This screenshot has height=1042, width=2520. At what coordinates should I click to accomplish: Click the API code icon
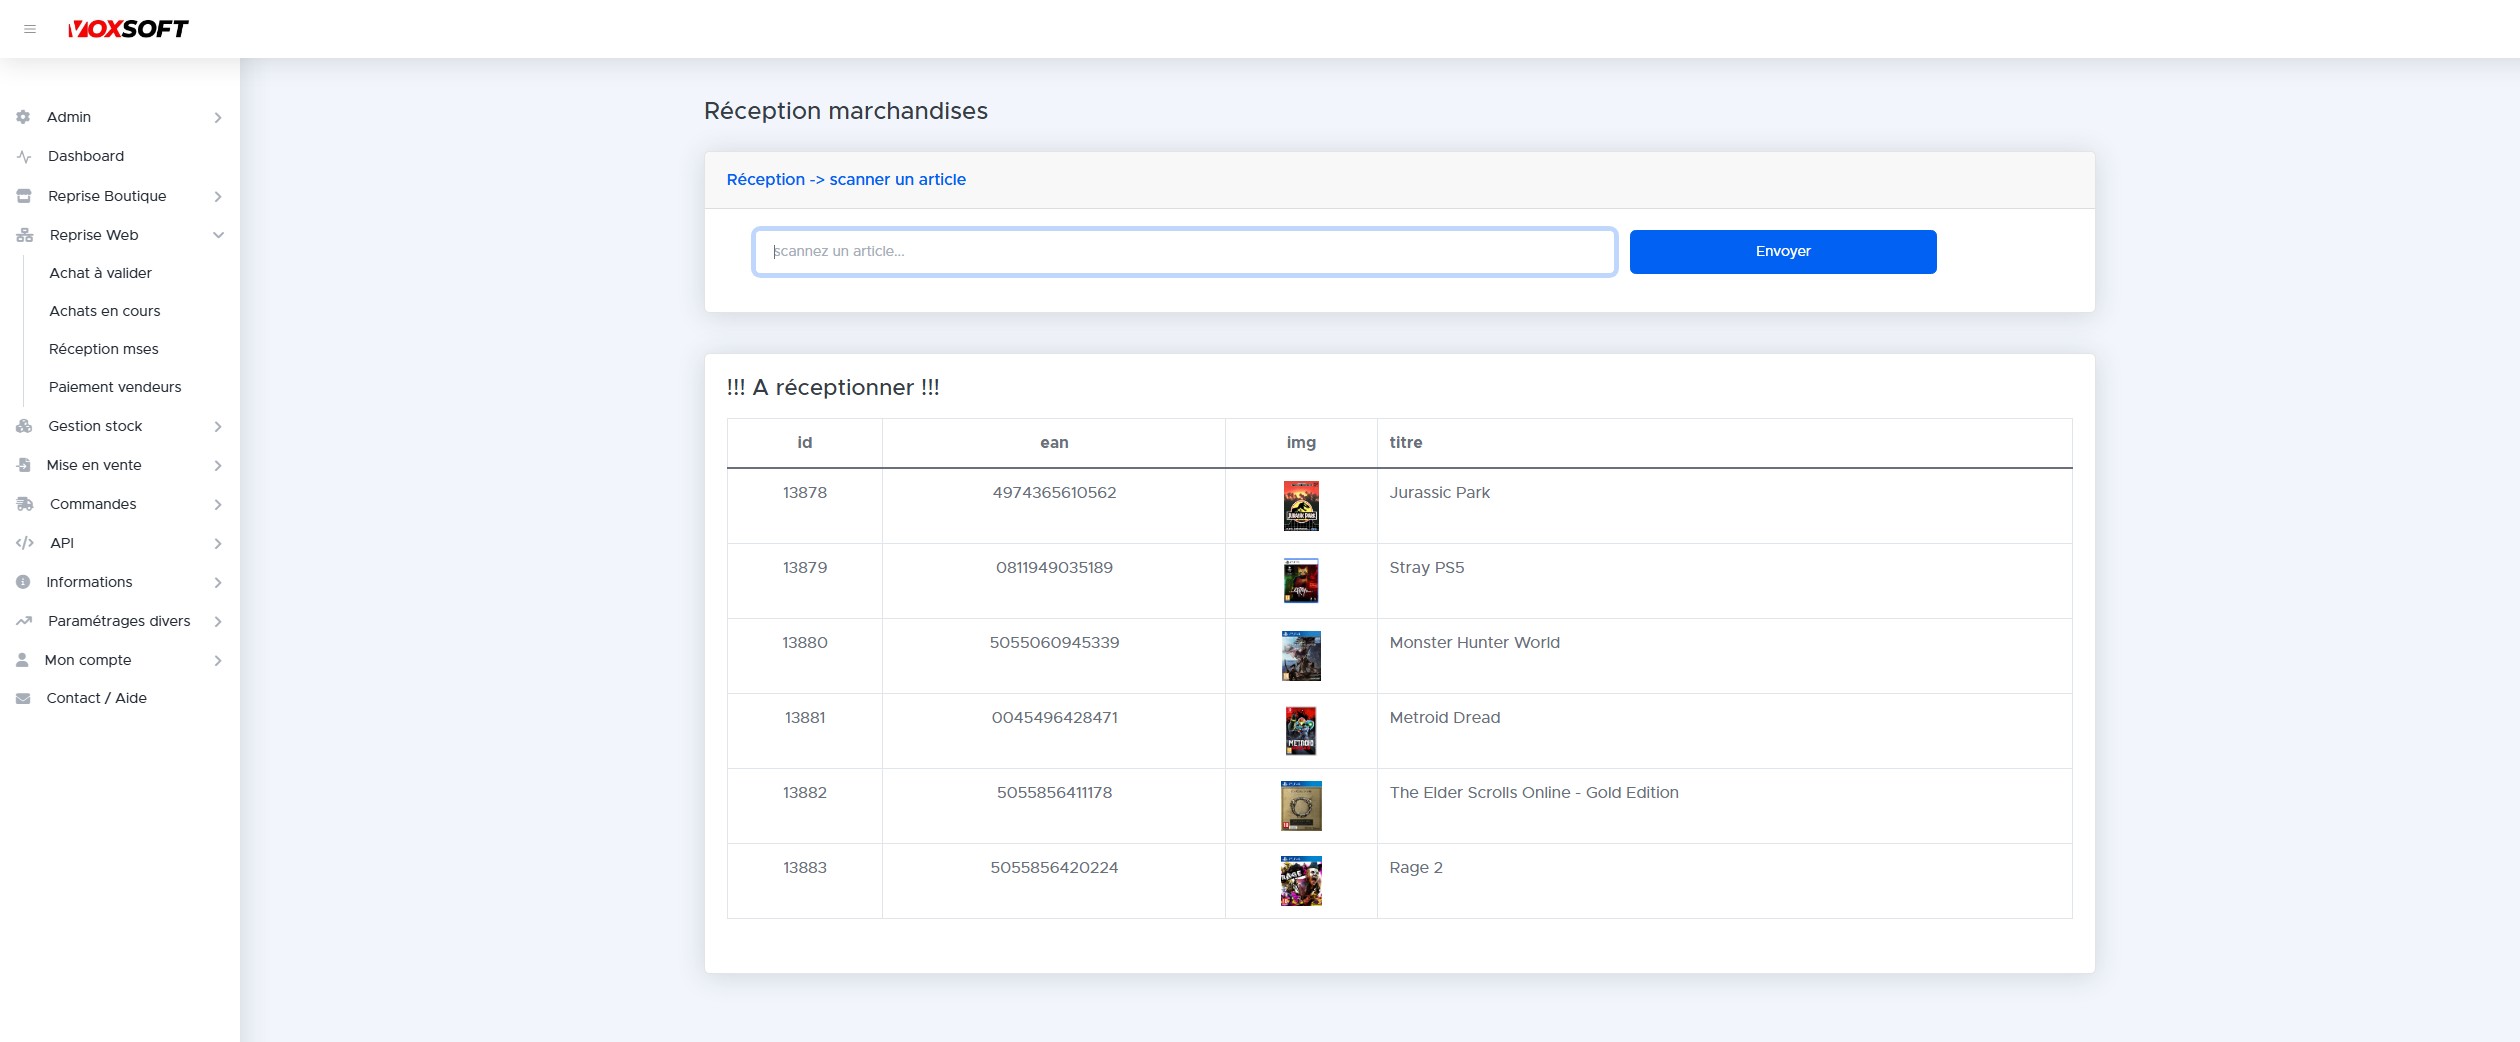24,543
